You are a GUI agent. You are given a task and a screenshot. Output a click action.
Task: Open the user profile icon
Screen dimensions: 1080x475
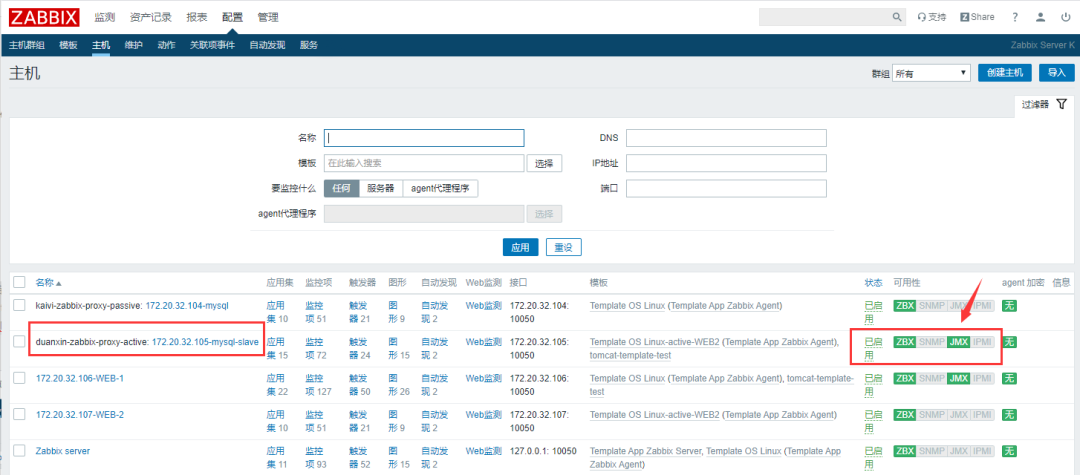click(1041, 17)
